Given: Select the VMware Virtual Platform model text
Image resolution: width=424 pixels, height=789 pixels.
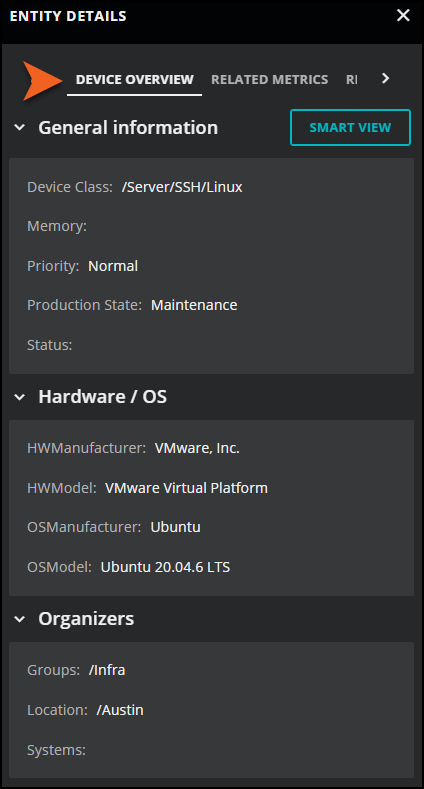Looking at the screenshot, I should [186, 488].
